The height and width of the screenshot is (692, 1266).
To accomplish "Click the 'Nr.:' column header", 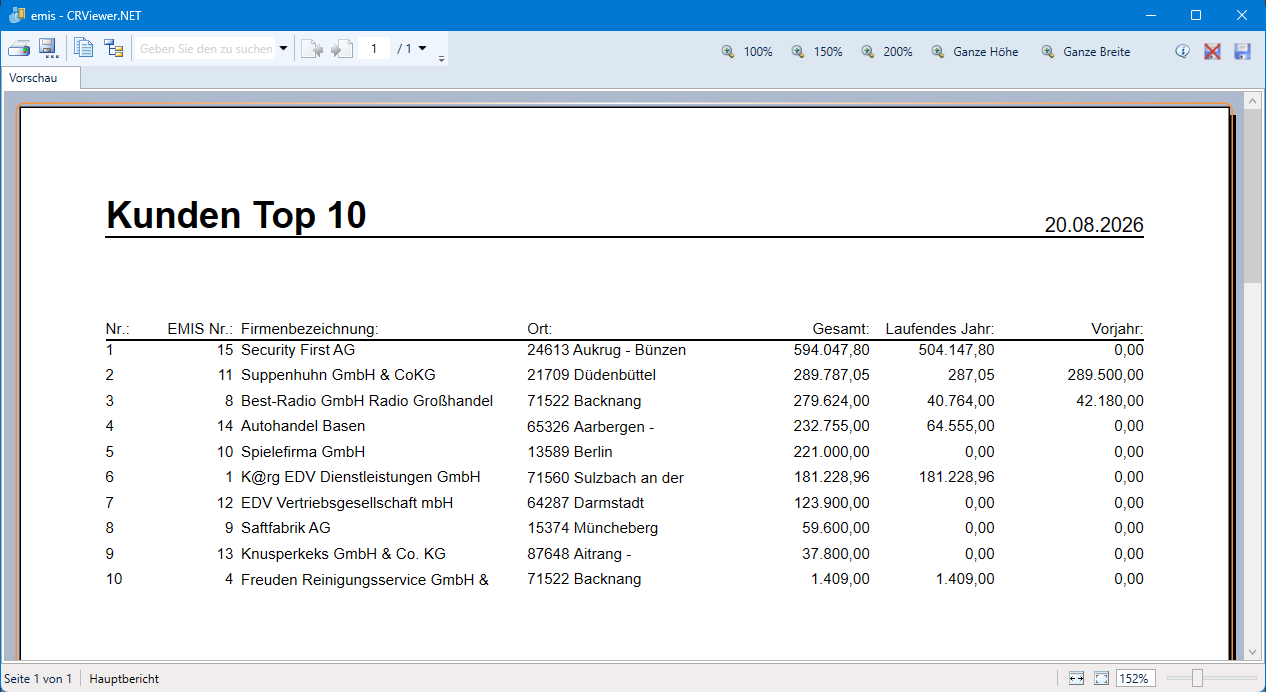I will pyautogui.click(x=117, y=329).
